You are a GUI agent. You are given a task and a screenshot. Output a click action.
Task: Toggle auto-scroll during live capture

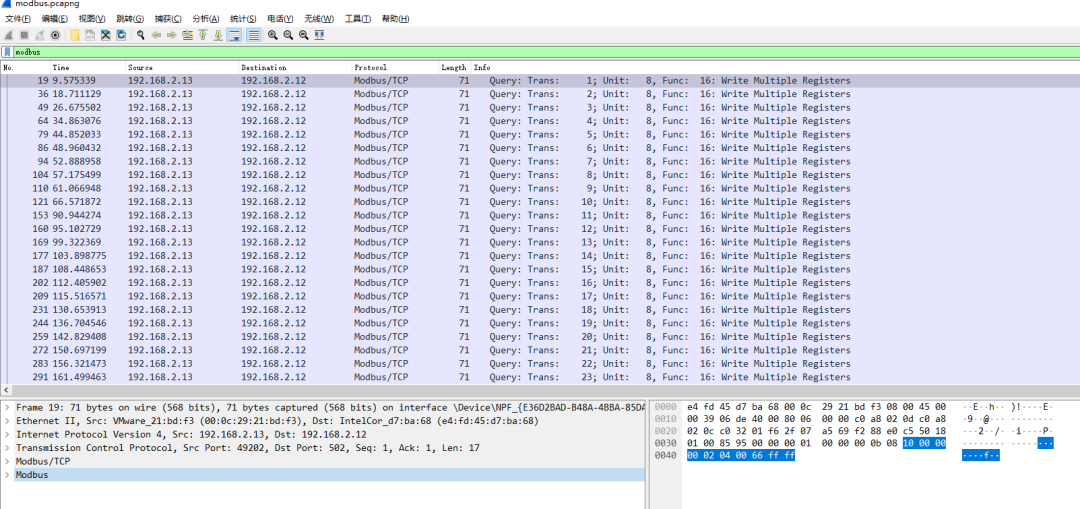coord(234,35)
